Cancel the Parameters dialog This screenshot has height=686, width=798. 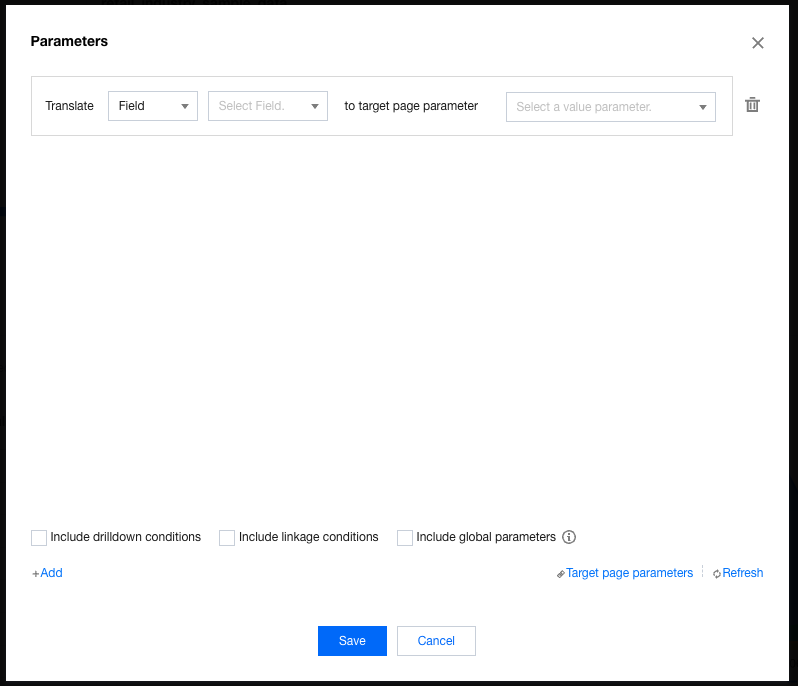[x=436, y=641]
